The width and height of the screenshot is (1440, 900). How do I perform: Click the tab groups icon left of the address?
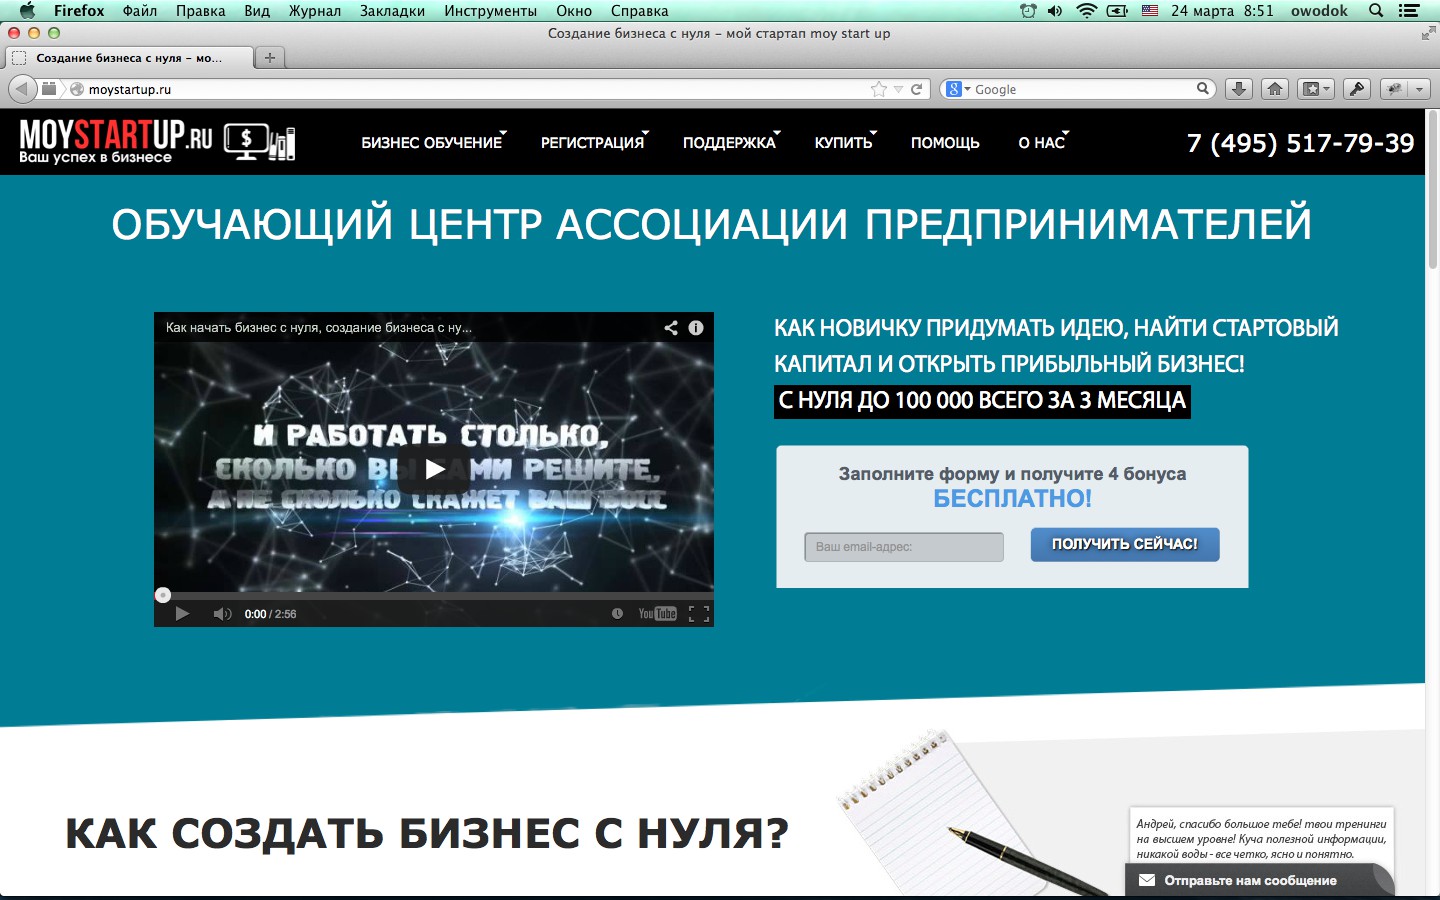(x=48, y=89)
